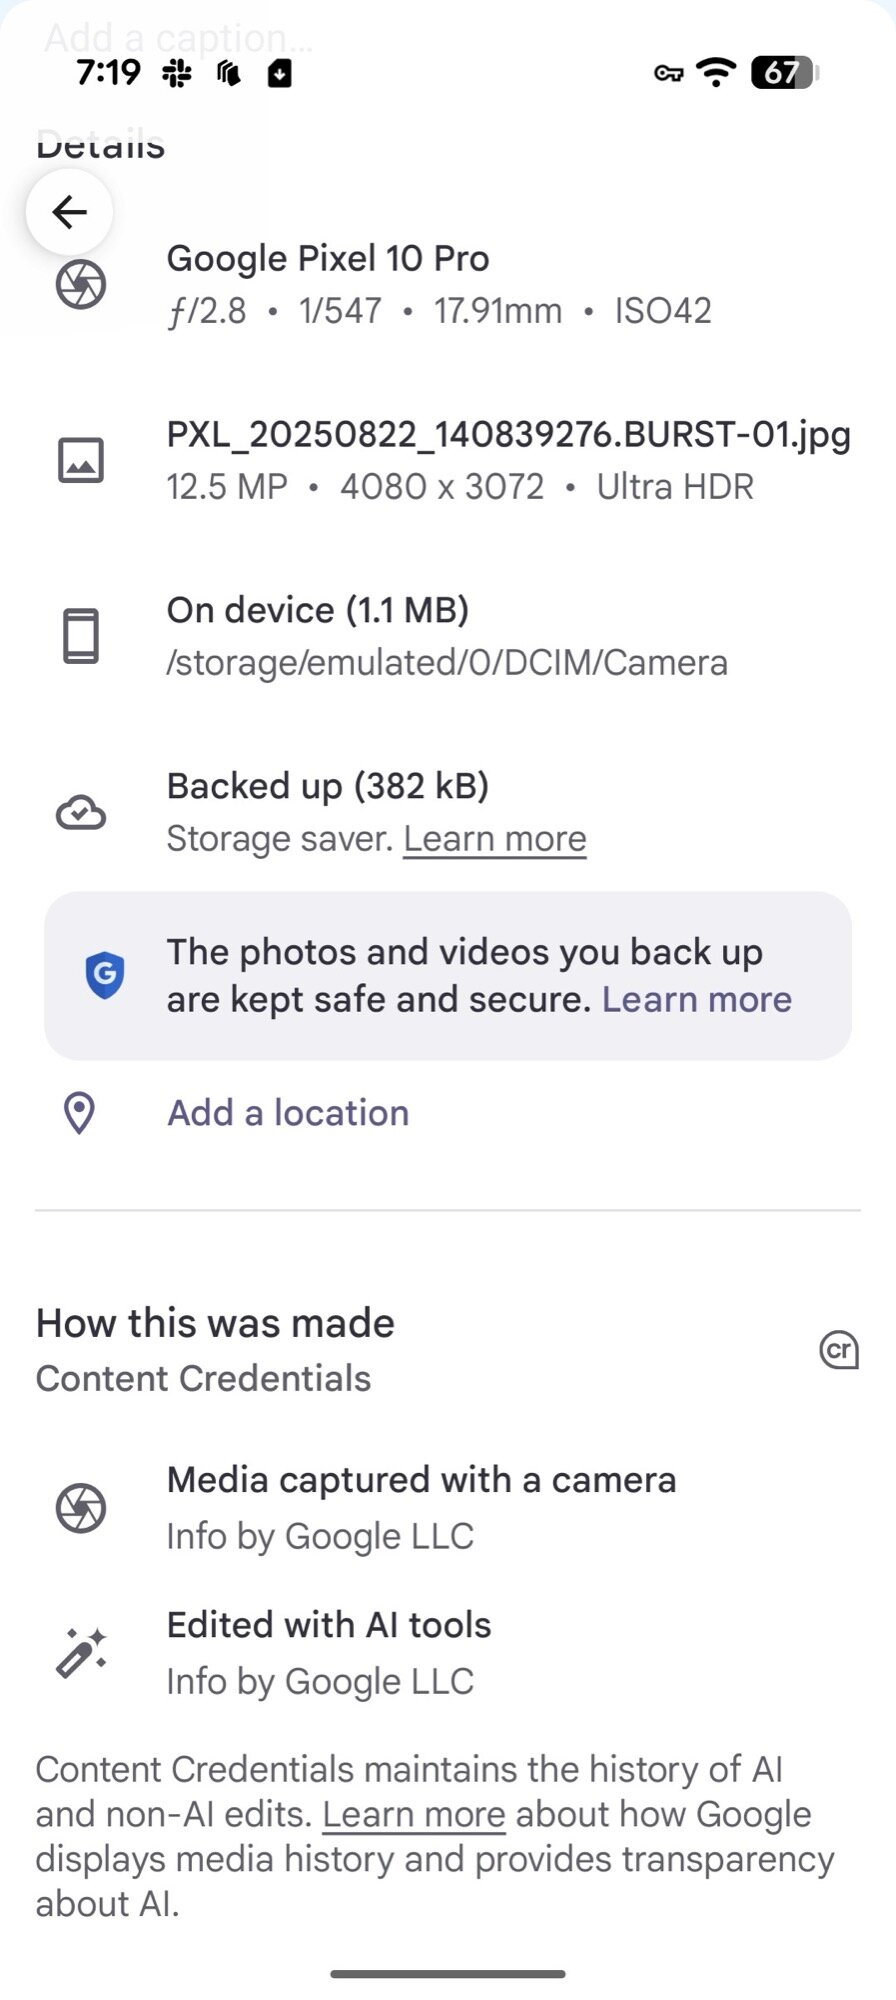This screenshot has width=896, height=2000.
Task: Open Learn more about Content Credentials history
Action: (413, 1814)
